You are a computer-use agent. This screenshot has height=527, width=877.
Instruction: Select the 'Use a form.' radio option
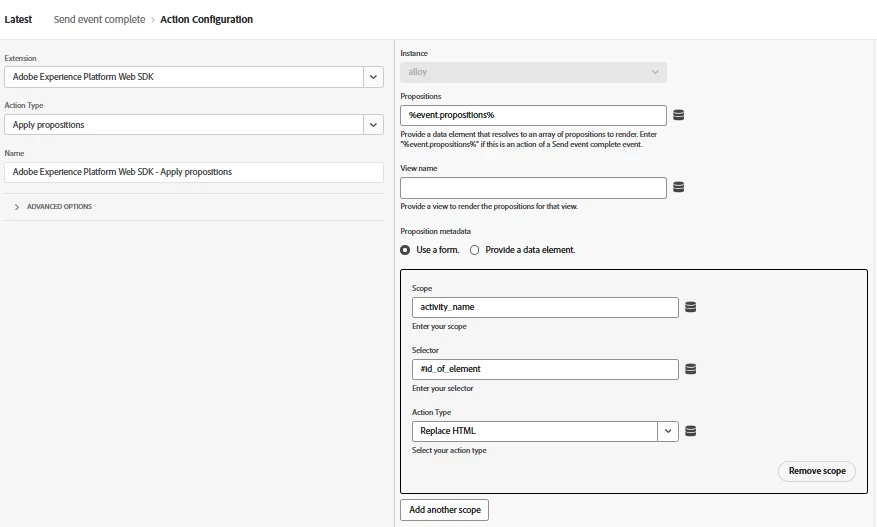(405, 250)
